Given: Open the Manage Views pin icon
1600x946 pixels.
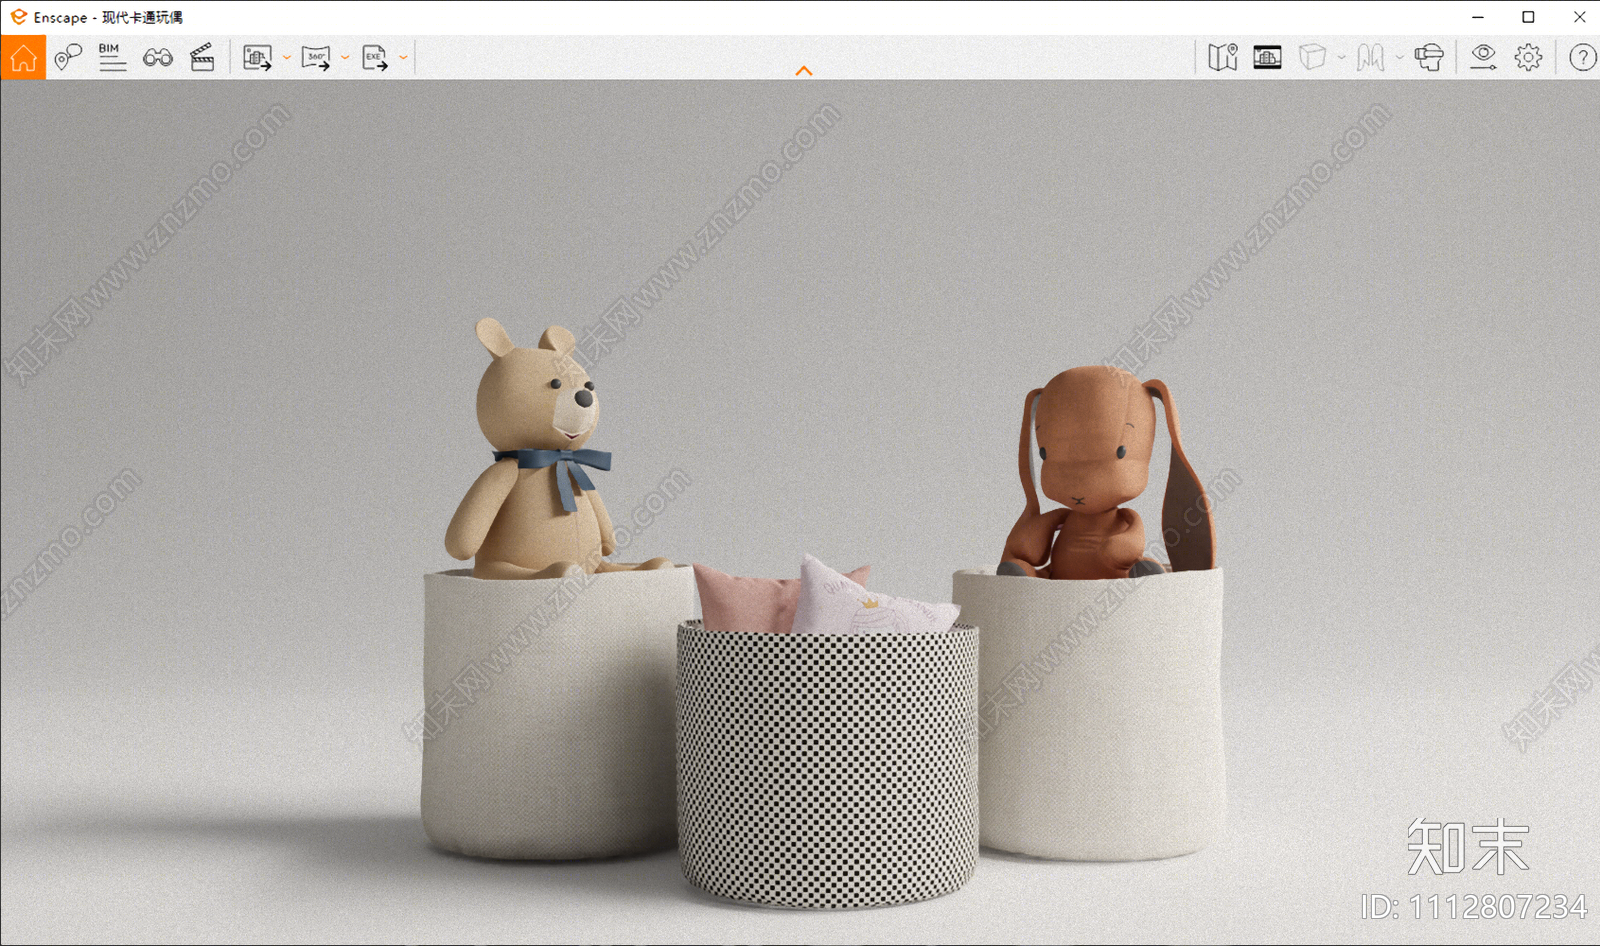Looking at the screenshot, I should [x=68, y=58].
